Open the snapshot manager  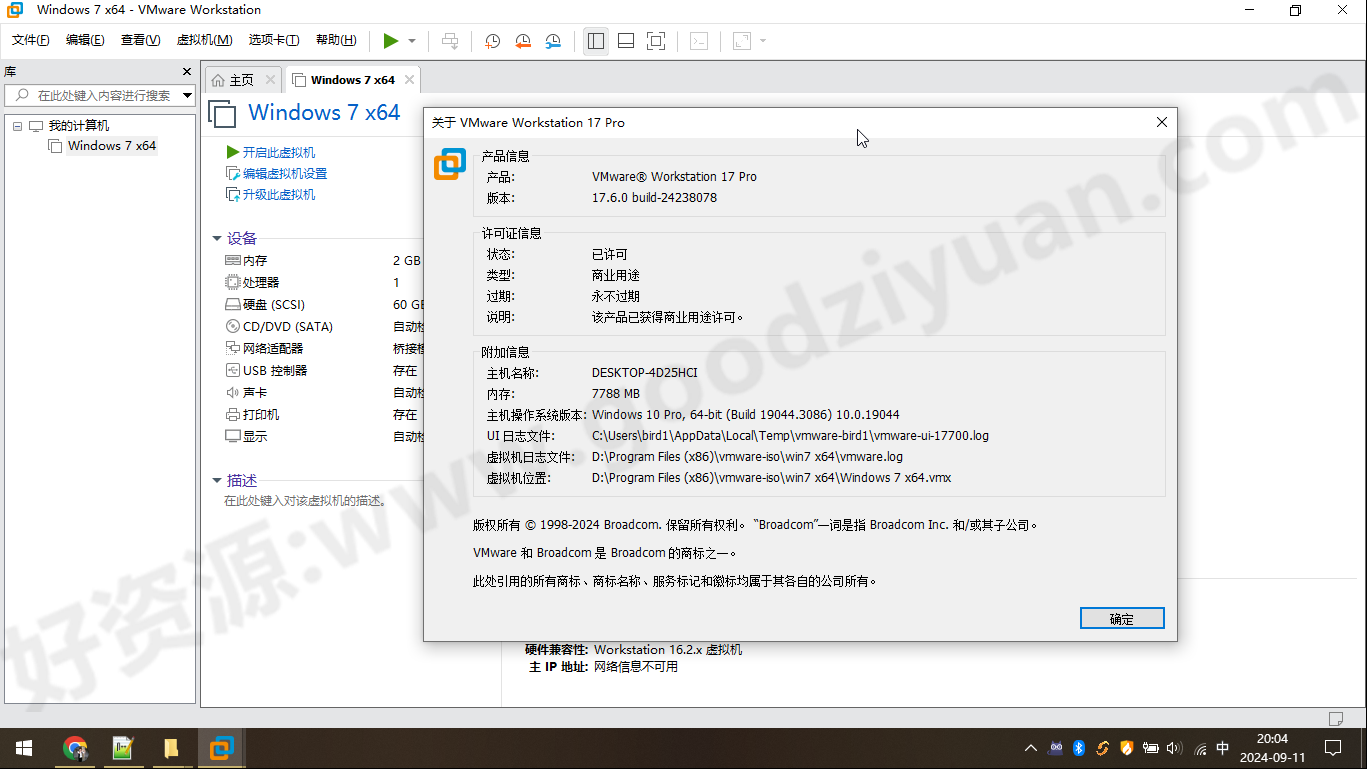click(x=553, y=41)
